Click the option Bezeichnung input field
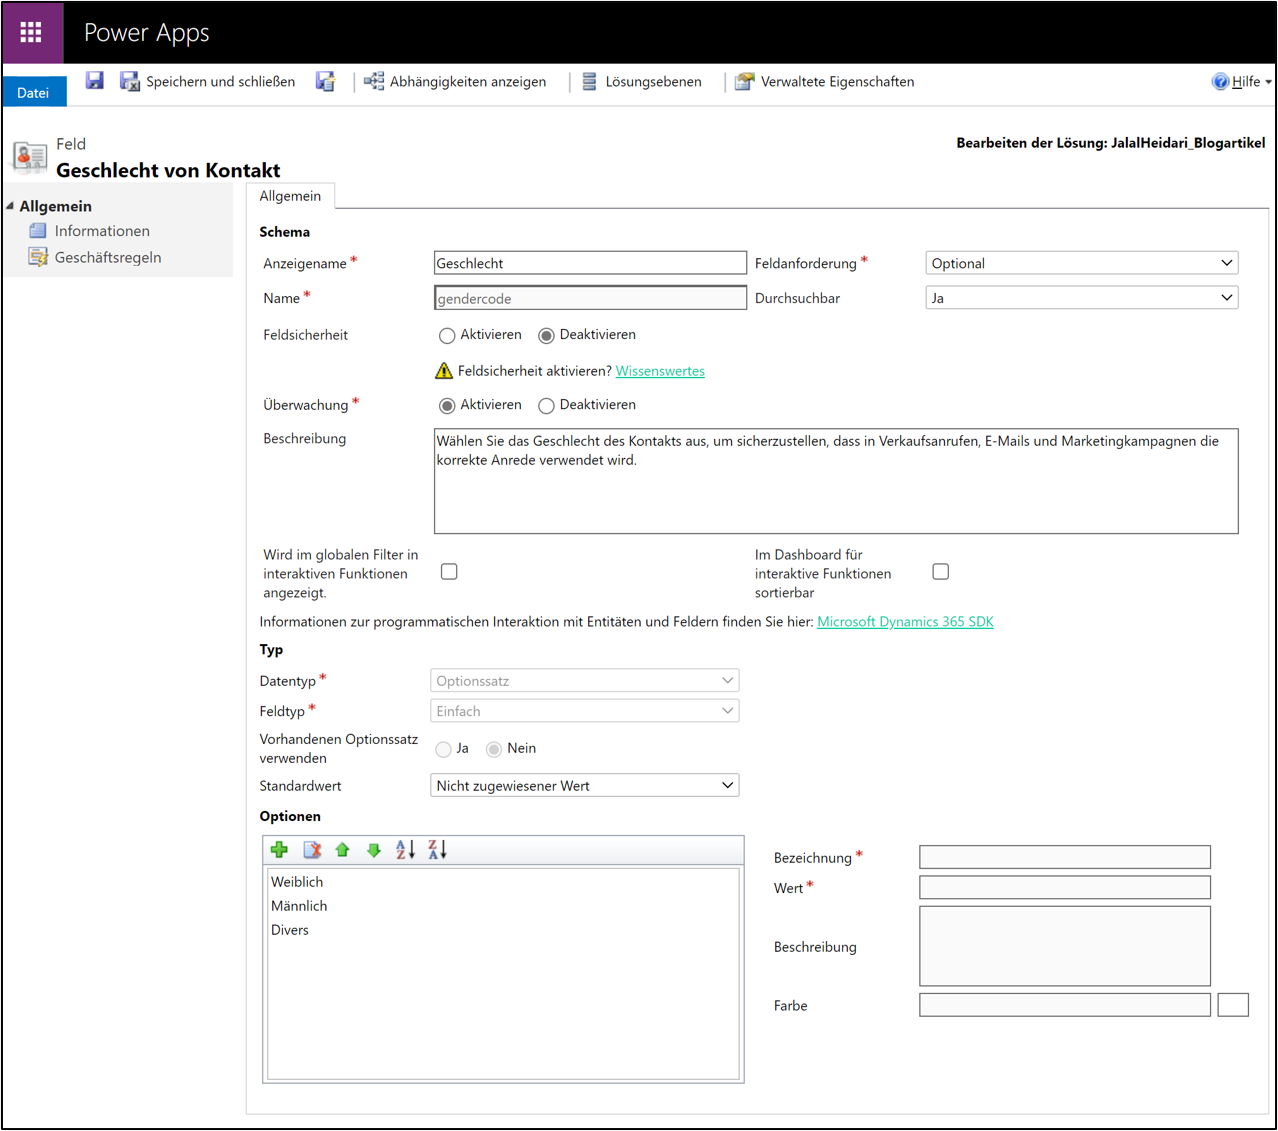The height and width of the screenshot is (1131, 1278). click(x=1065, y=857)
